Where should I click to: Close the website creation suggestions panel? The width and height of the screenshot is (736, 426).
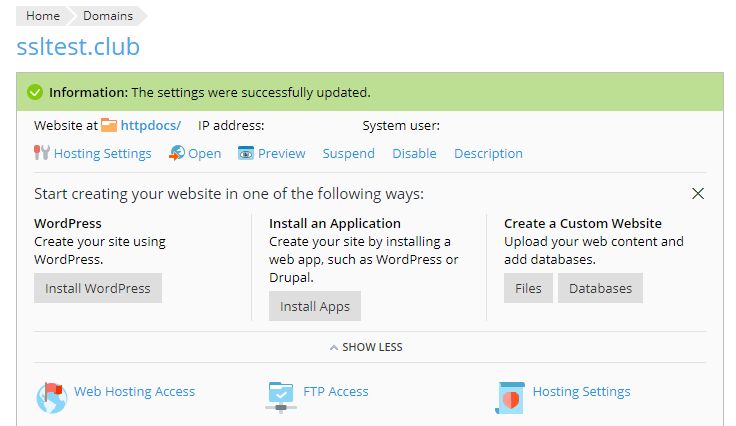click(698, 193)
